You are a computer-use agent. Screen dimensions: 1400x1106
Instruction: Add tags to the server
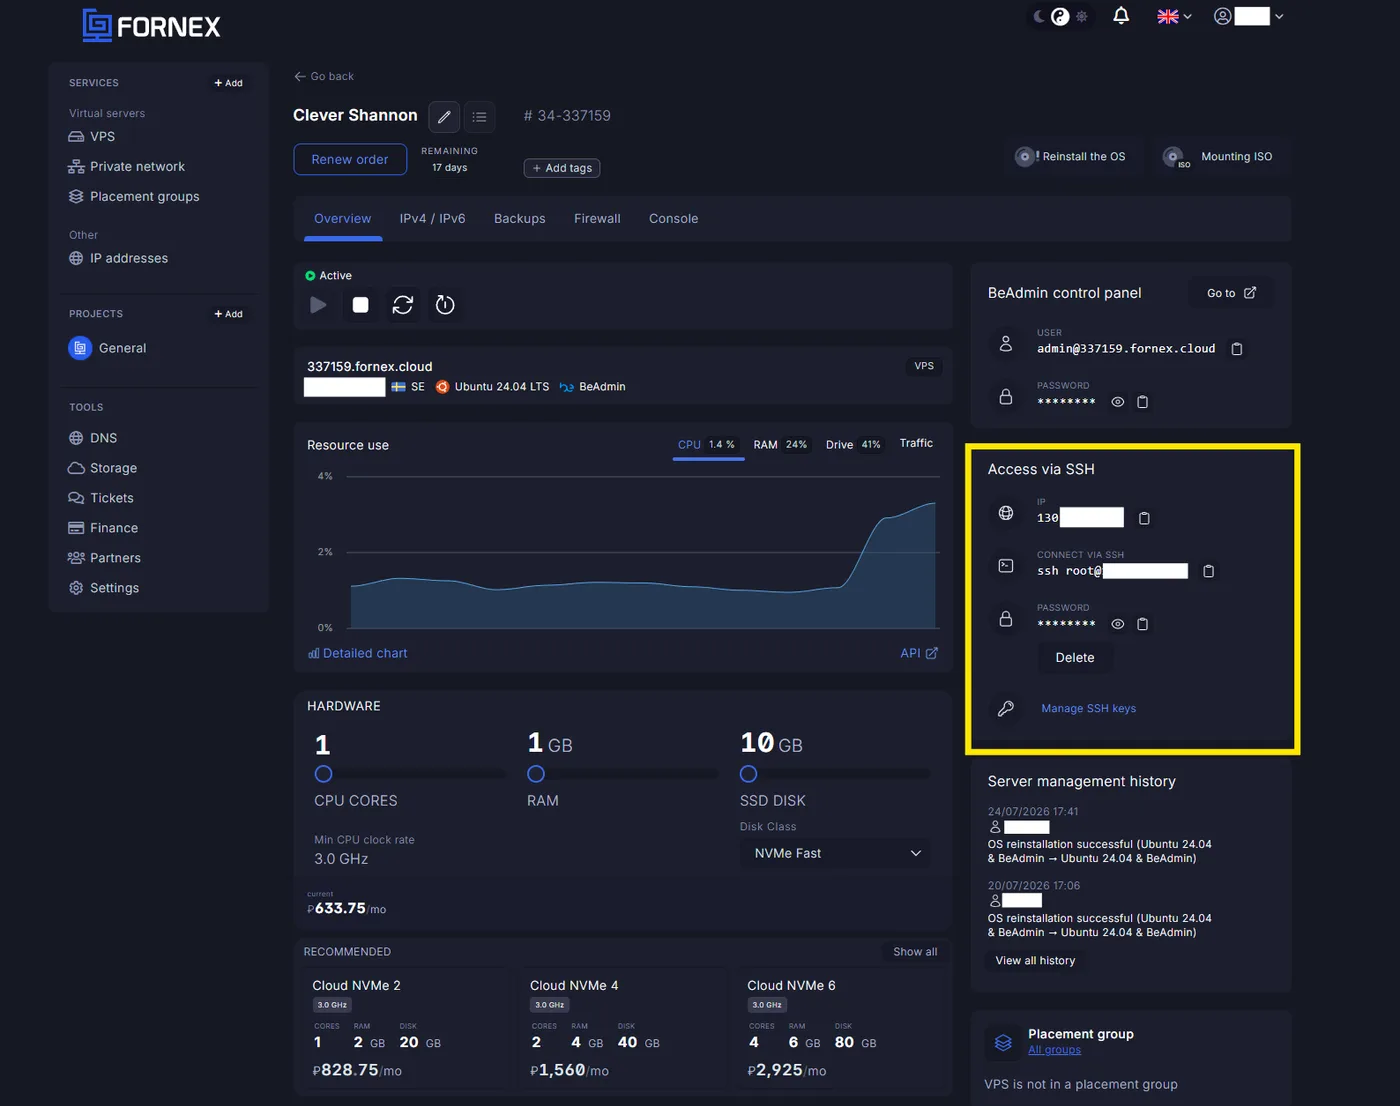point(562,168)
